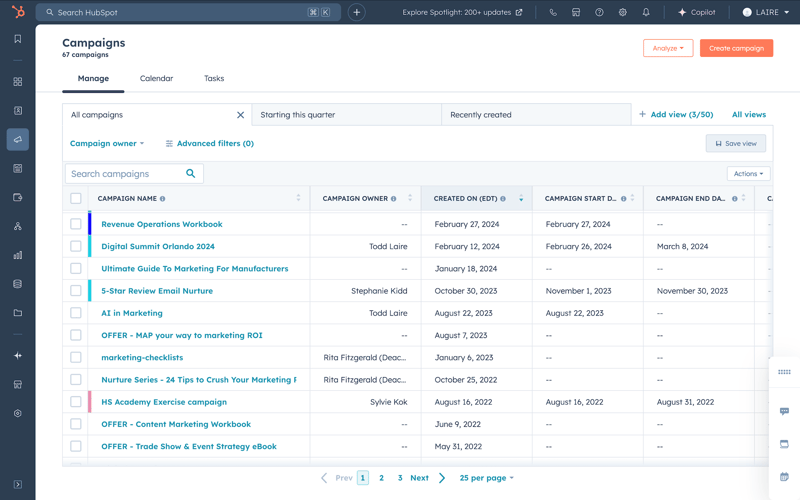The height and width of the screenshot is (500, 800).
Task: Open the notifications bell icon
Action: pos(646,12)
